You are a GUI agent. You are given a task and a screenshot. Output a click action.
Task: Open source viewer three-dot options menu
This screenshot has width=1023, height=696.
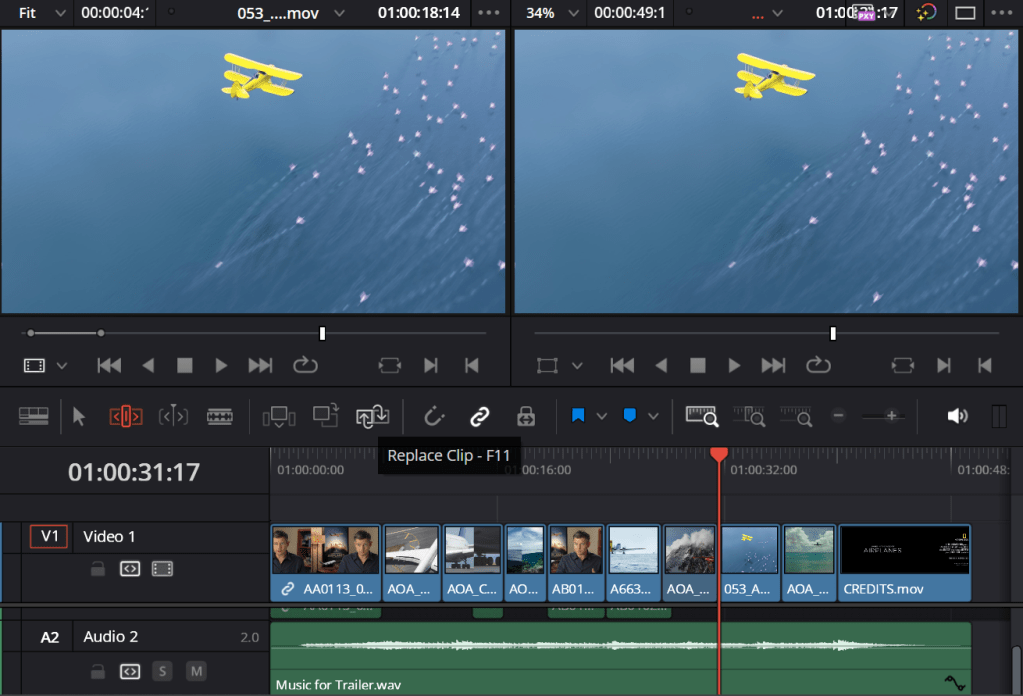(x=489, y=13)
